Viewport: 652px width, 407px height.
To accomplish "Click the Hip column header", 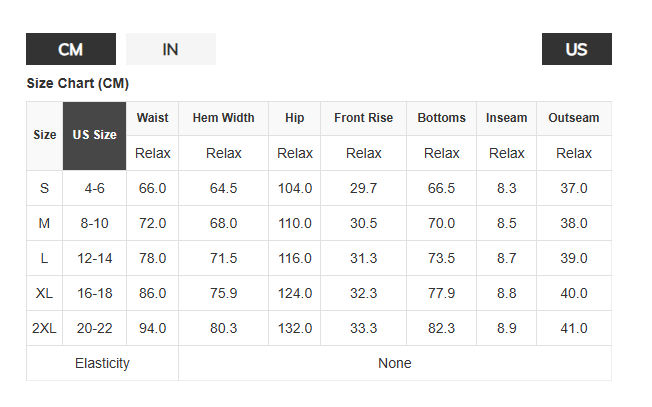I will click(294, 118).
